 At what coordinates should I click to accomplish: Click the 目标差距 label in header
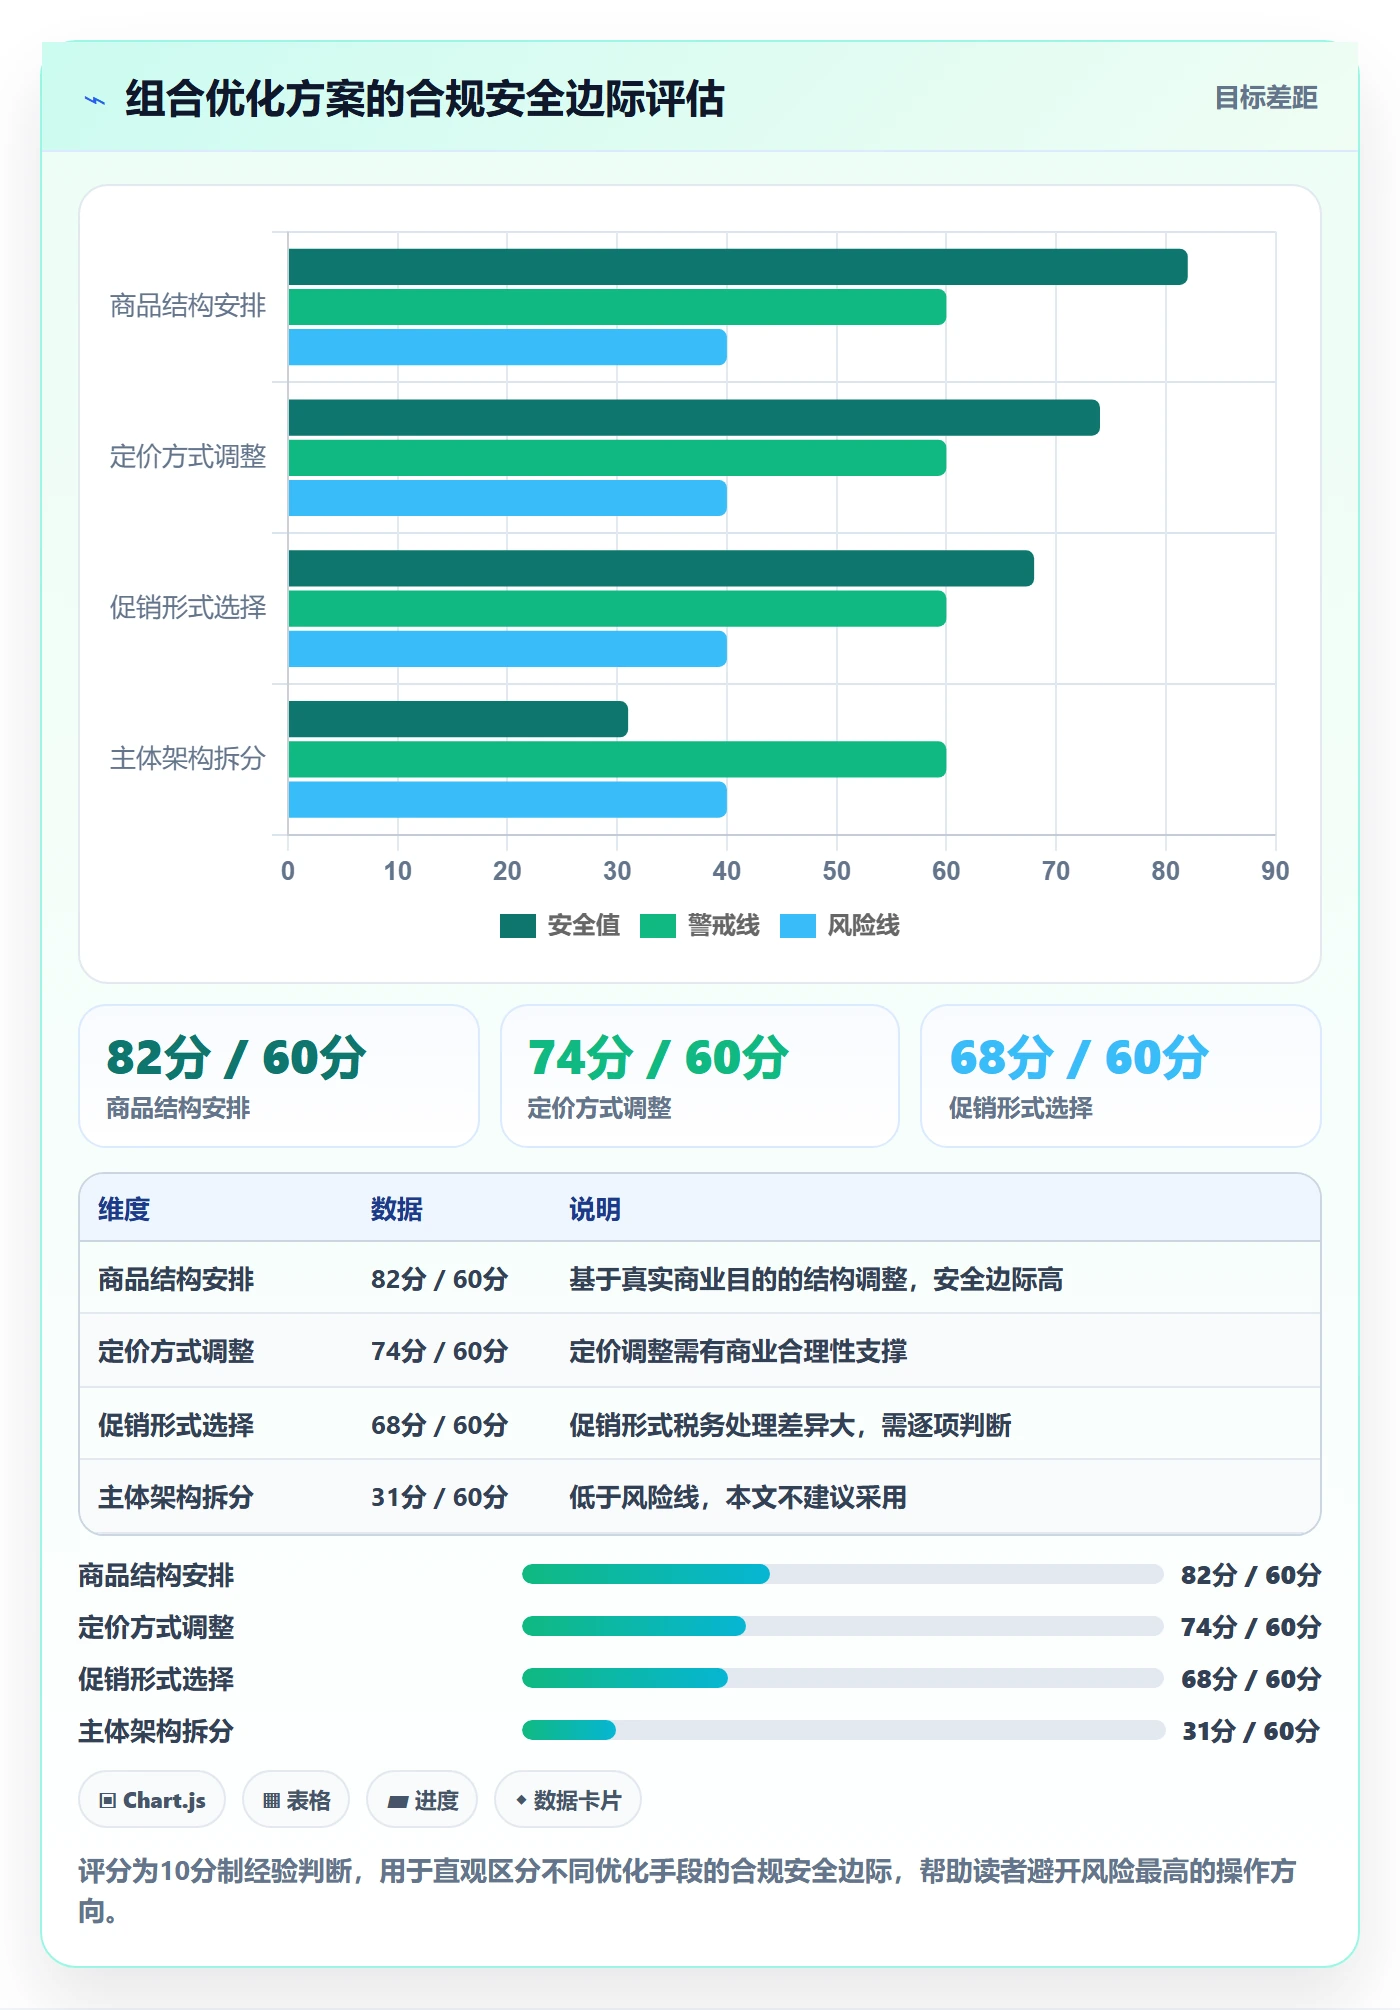[x=1266, y=98]
